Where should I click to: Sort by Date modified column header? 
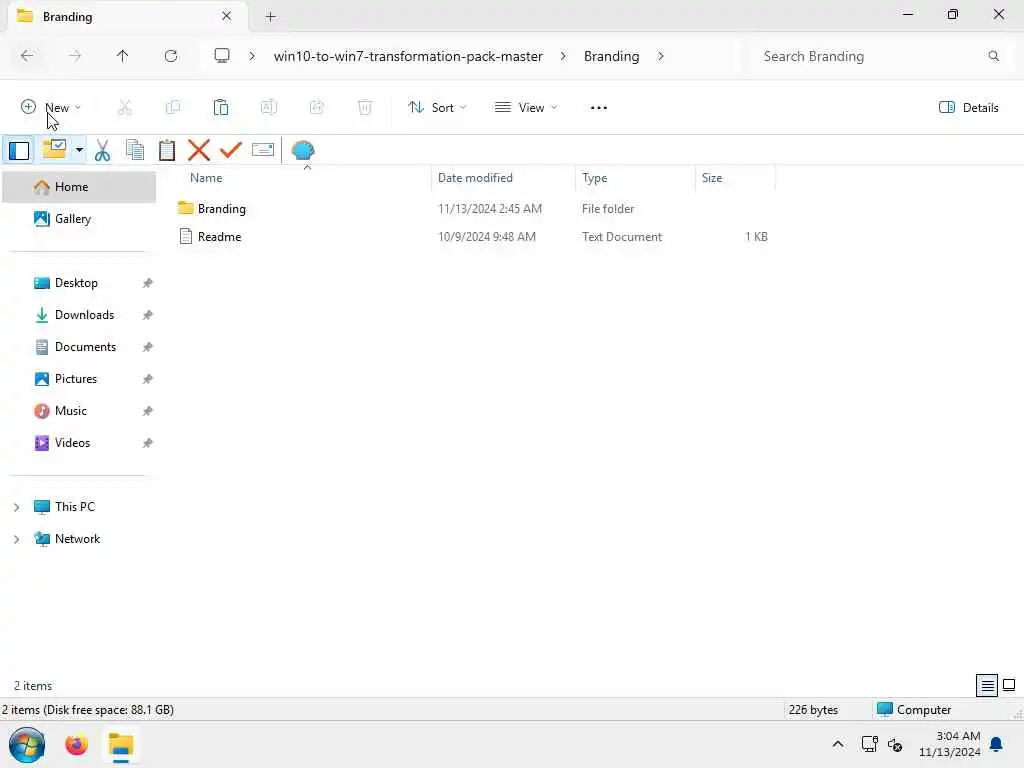[x=503, y=178]
